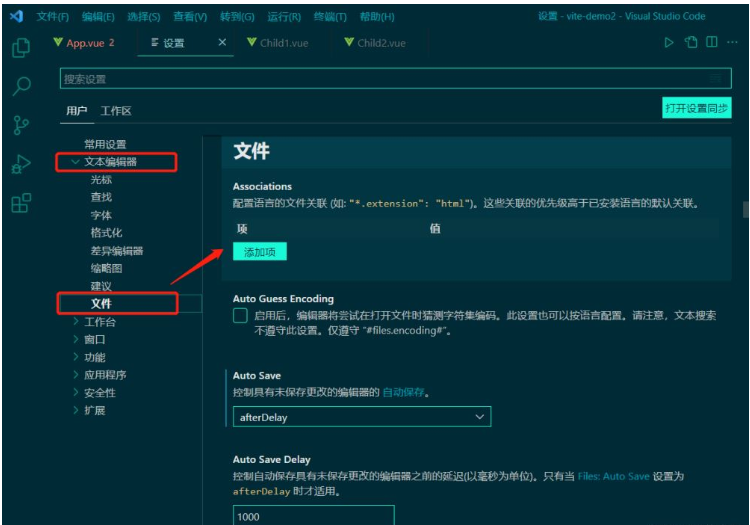Click the filter icon in the search settings box
This screenshot has height=525, width=750.
tap(715, 79)
